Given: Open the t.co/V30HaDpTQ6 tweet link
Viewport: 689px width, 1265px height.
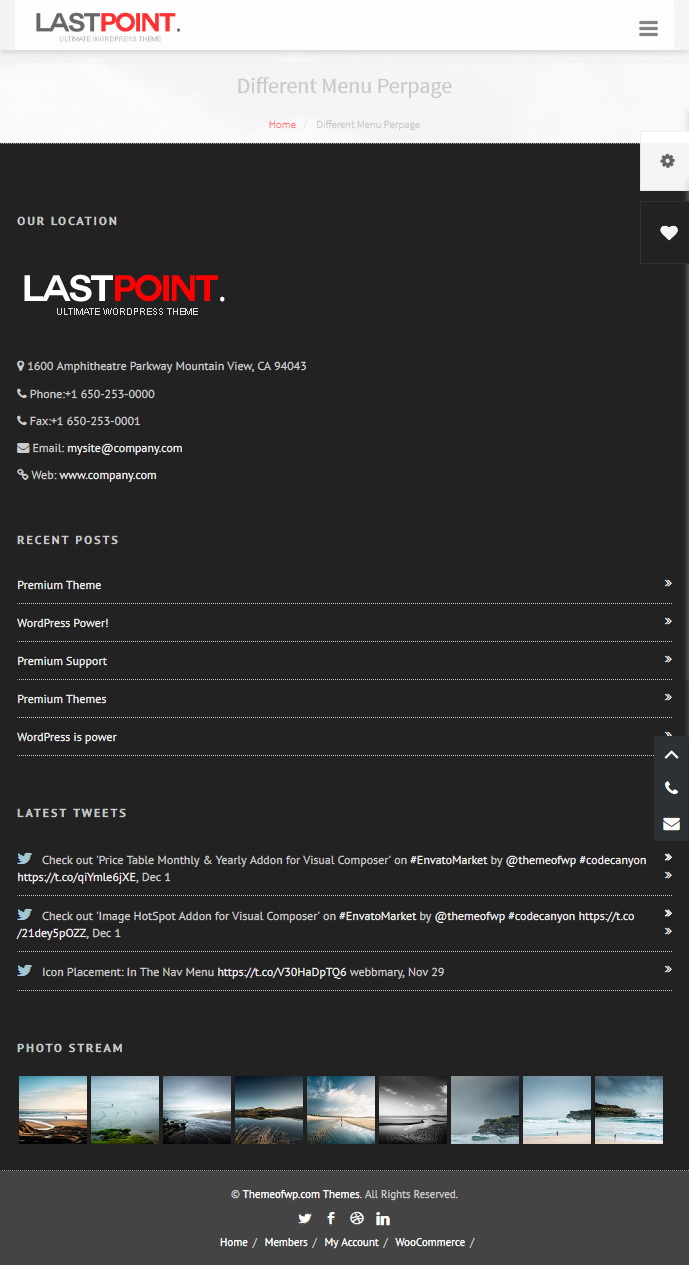Looking at the screenshot, I should tap(282, 972).
